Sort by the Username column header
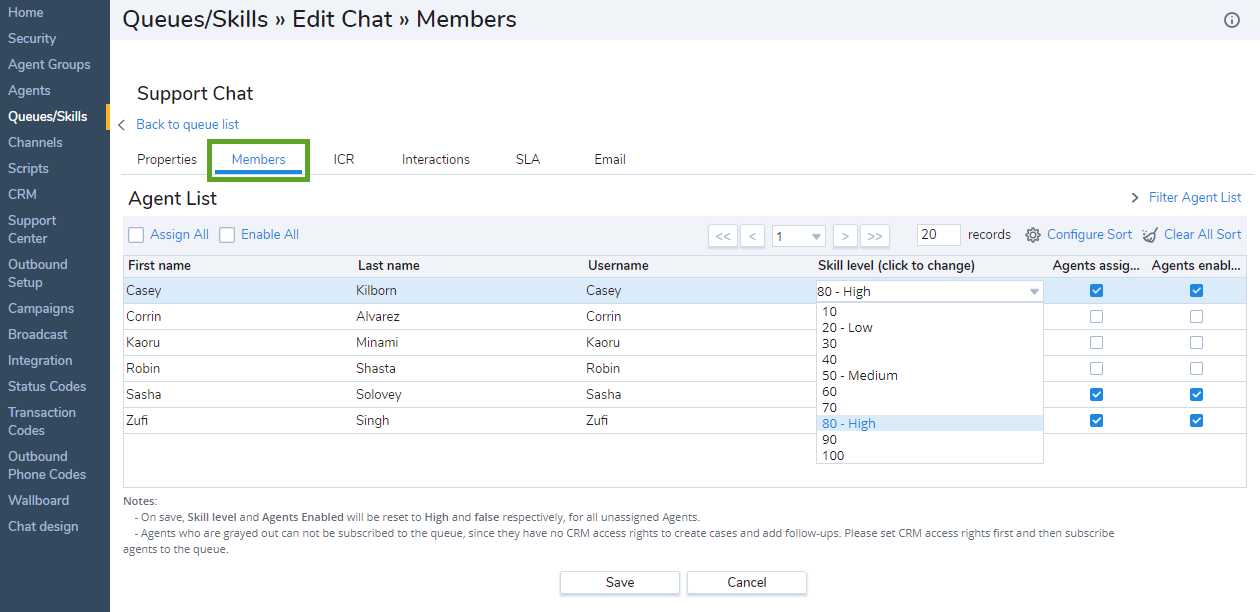The width and height of the screenshot is (1260, 612). 617,266
